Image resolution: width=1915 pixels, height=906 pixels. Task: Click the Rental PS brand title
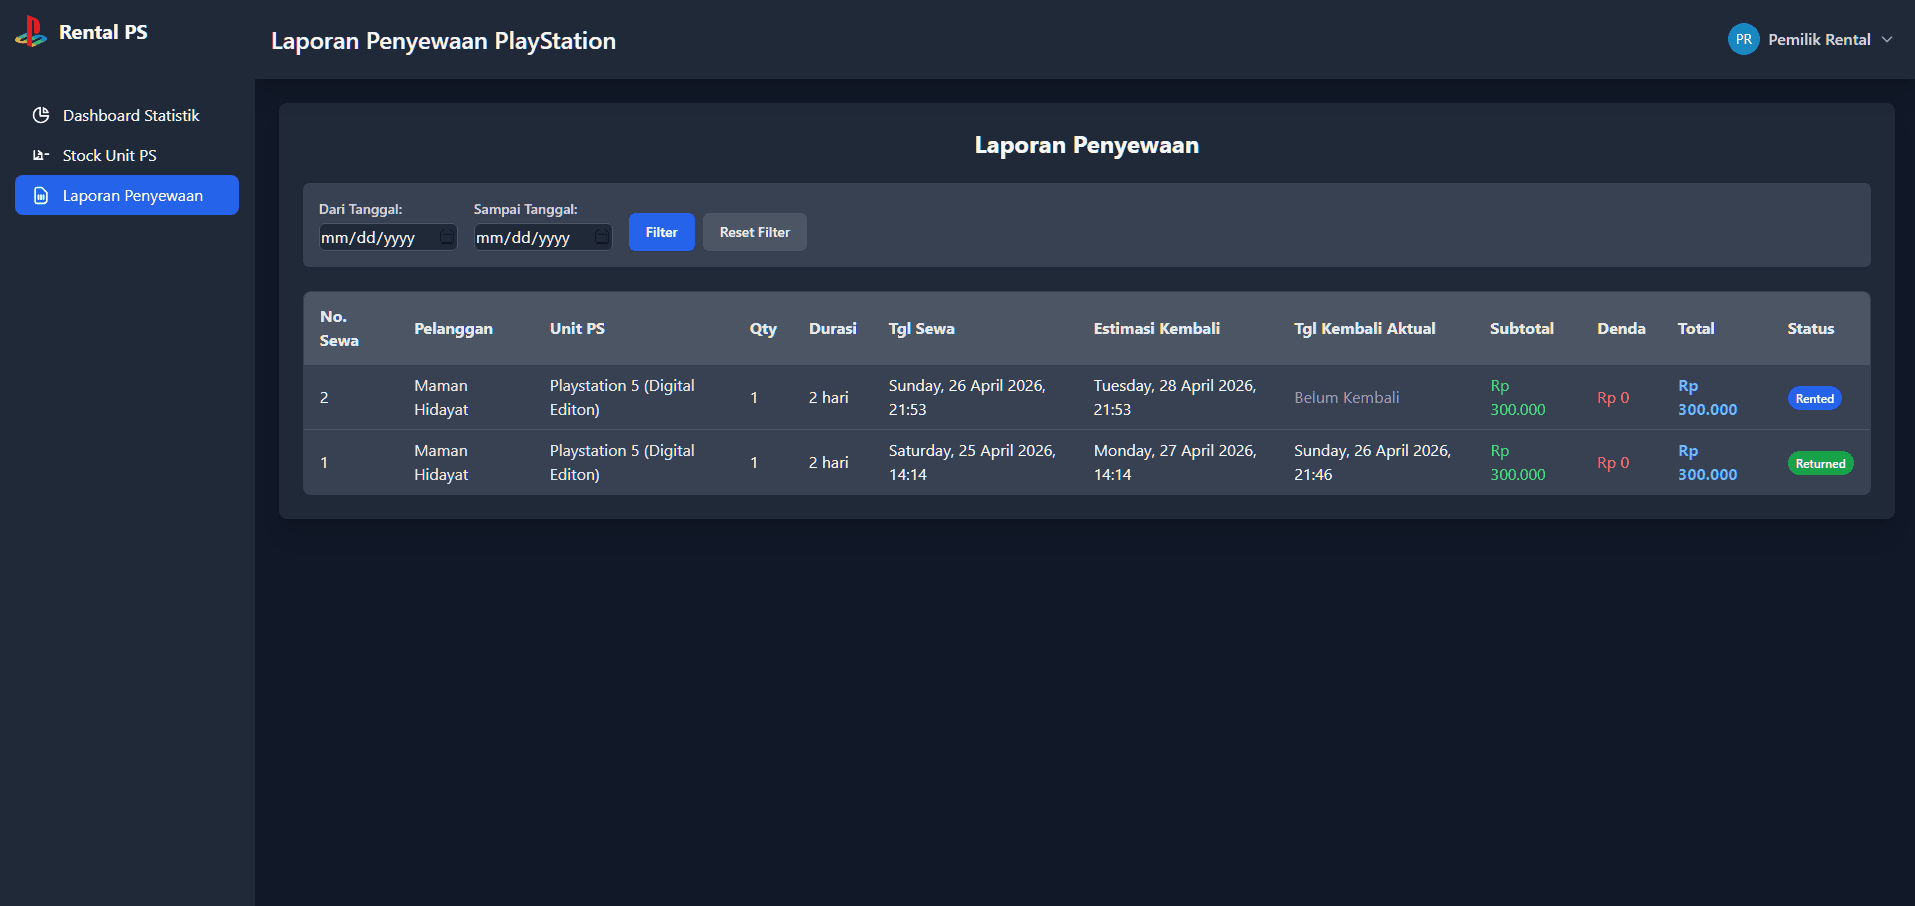103,32
